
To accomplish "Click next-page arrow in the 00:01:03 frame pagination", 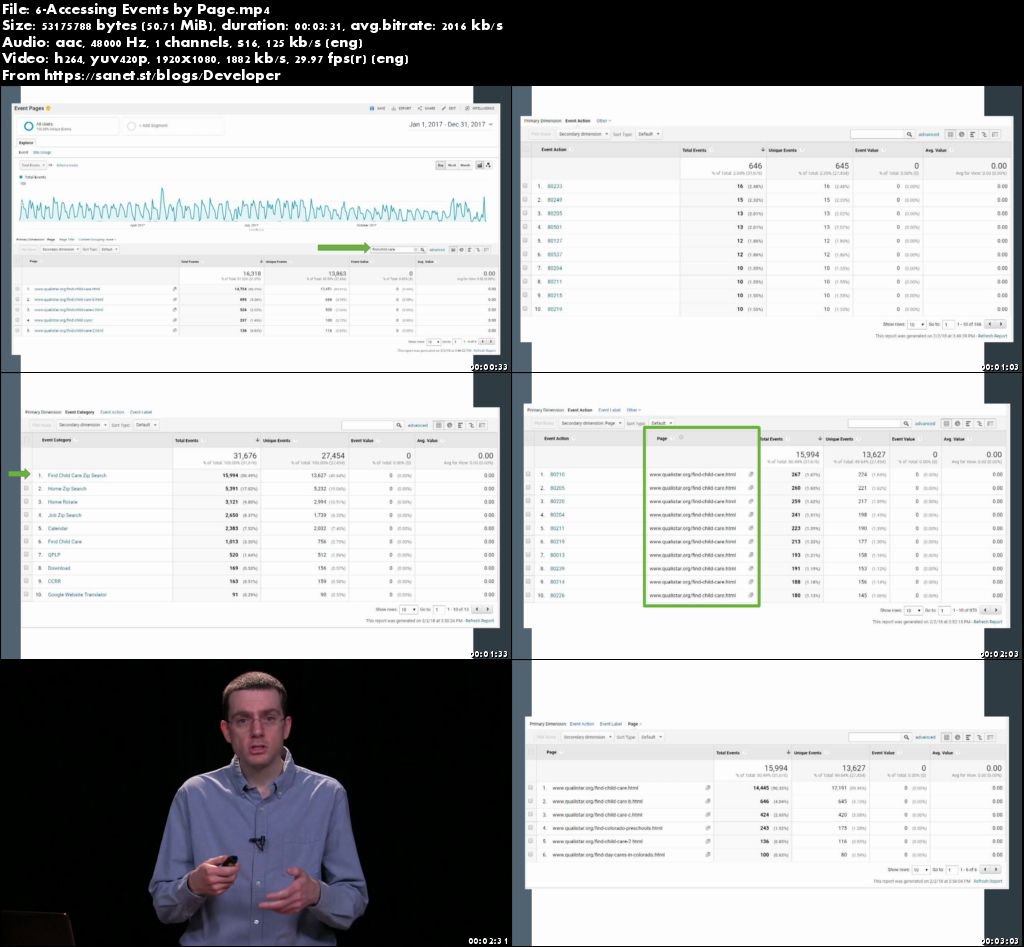I will 1000,324.
